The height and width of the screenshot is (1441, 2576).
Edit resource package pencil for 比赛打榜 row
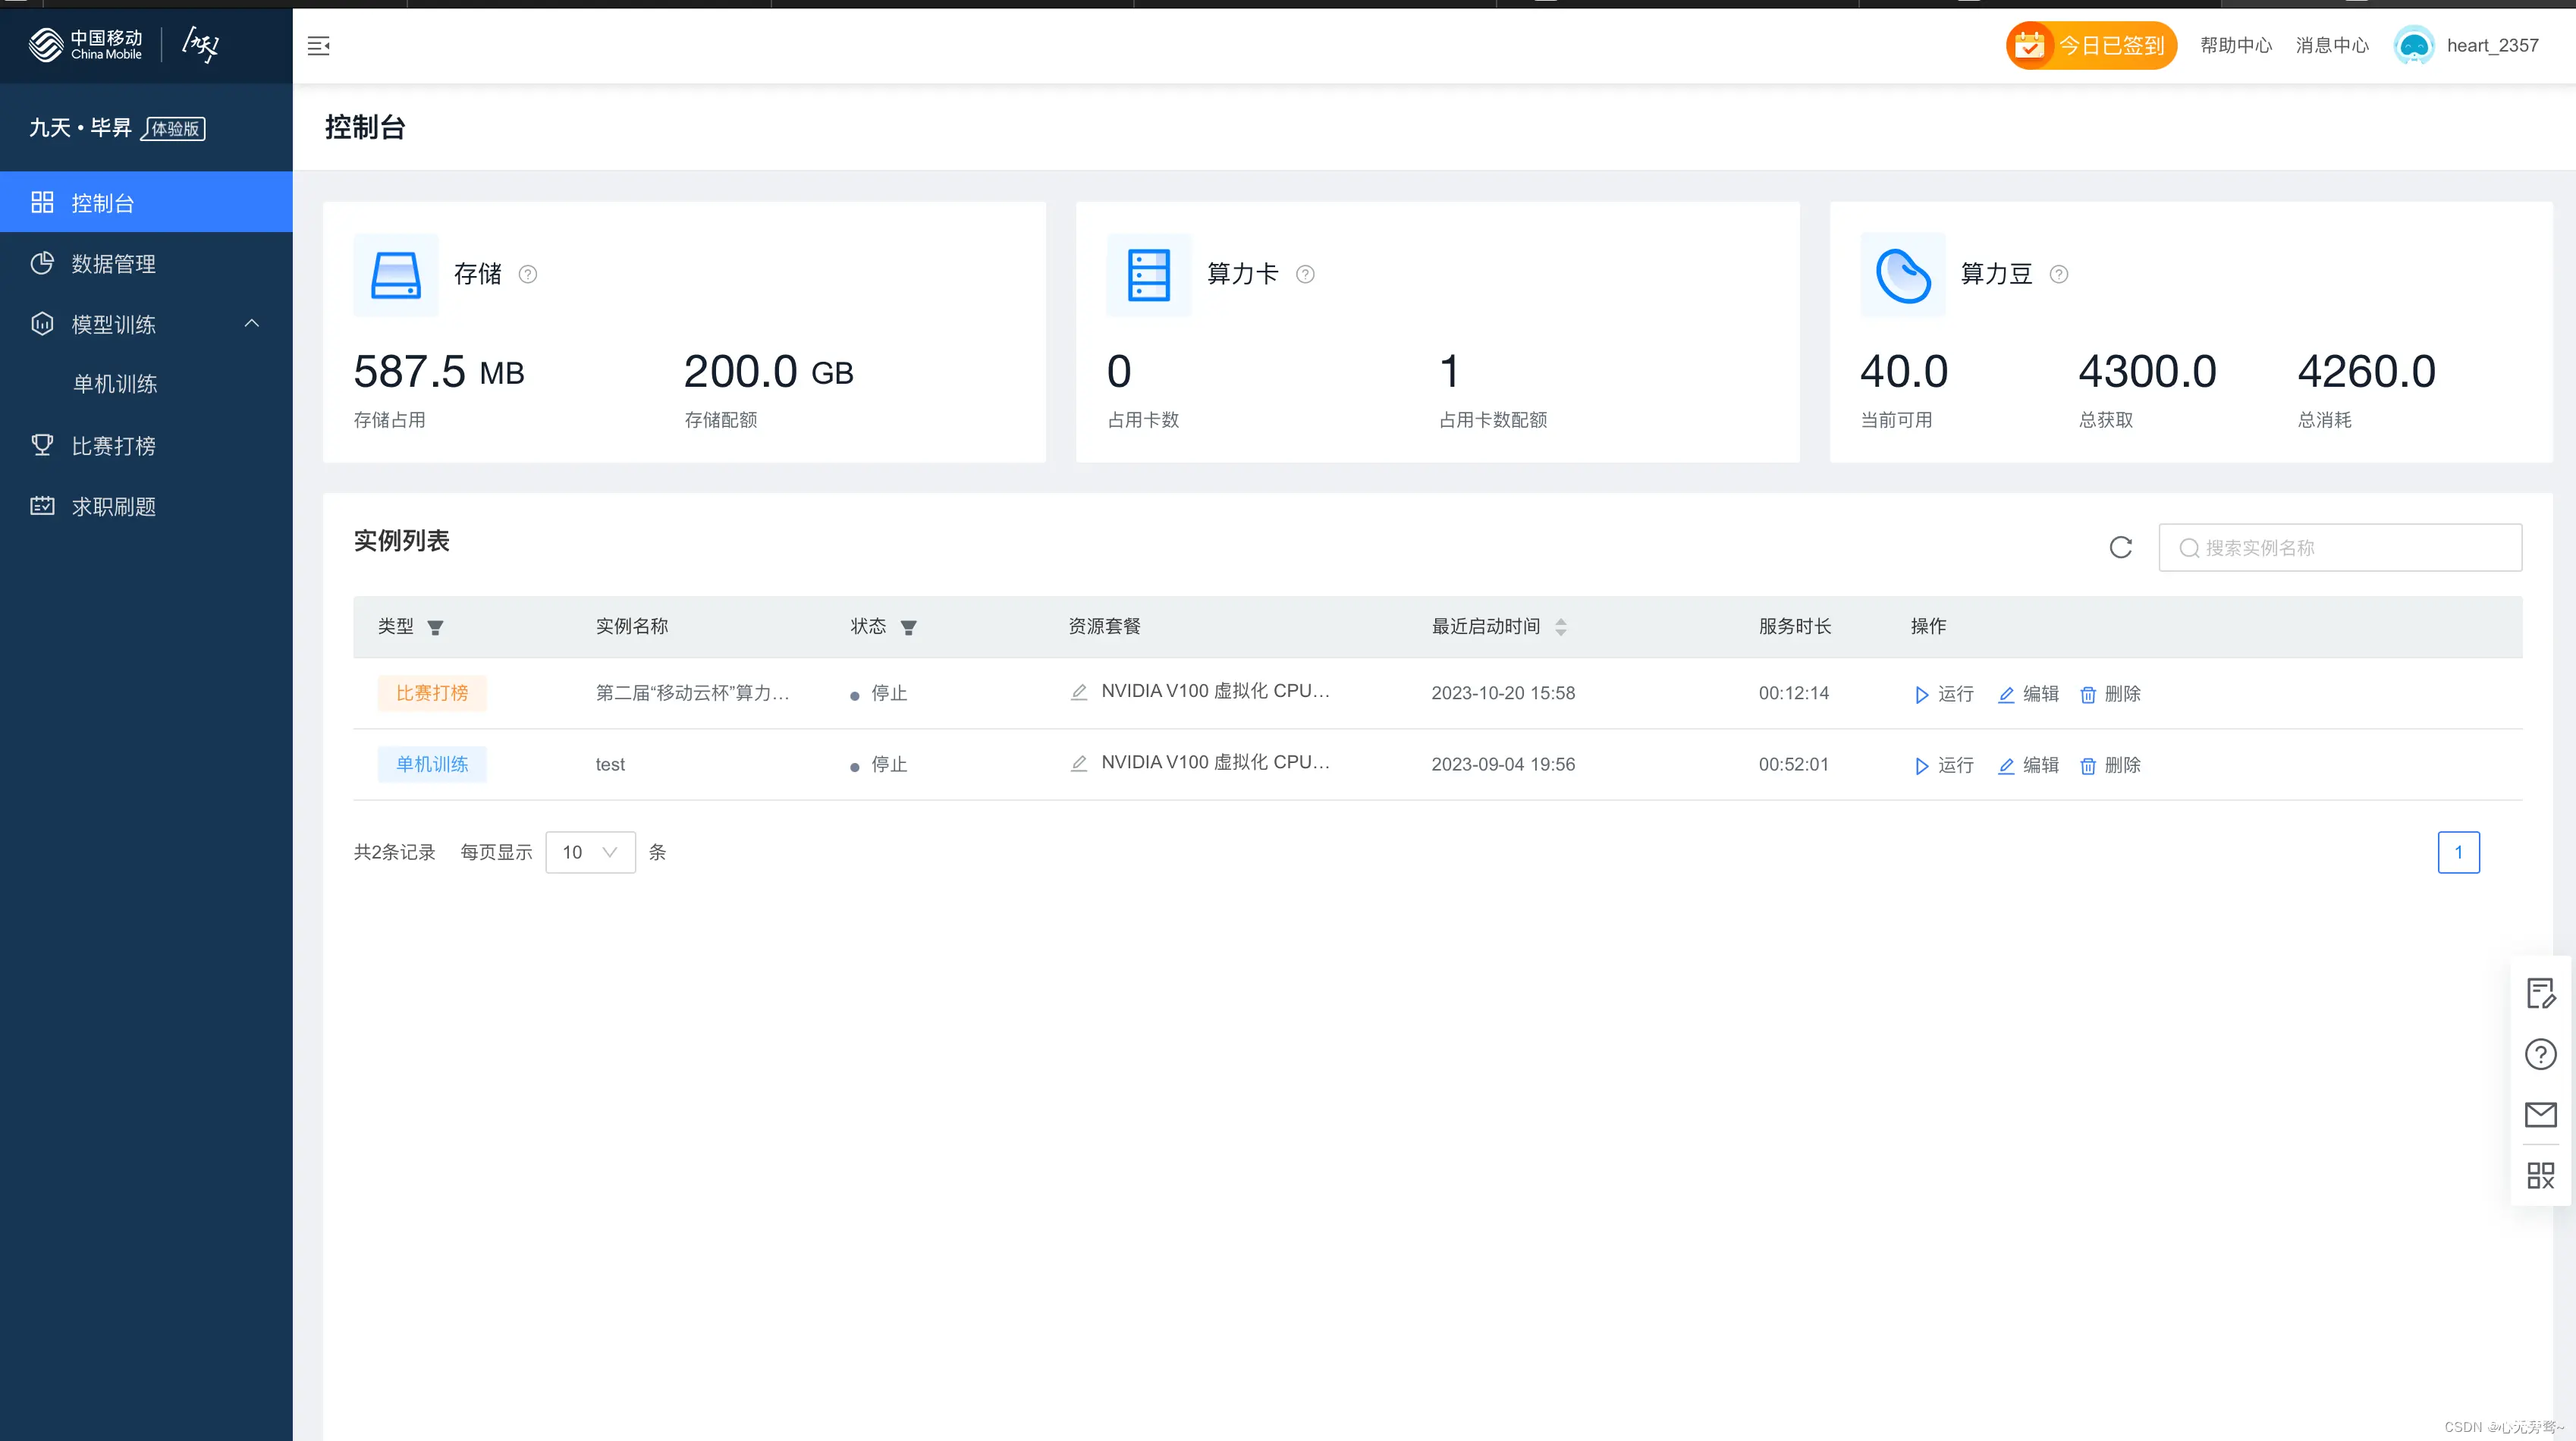click(x=1079, y=692)
